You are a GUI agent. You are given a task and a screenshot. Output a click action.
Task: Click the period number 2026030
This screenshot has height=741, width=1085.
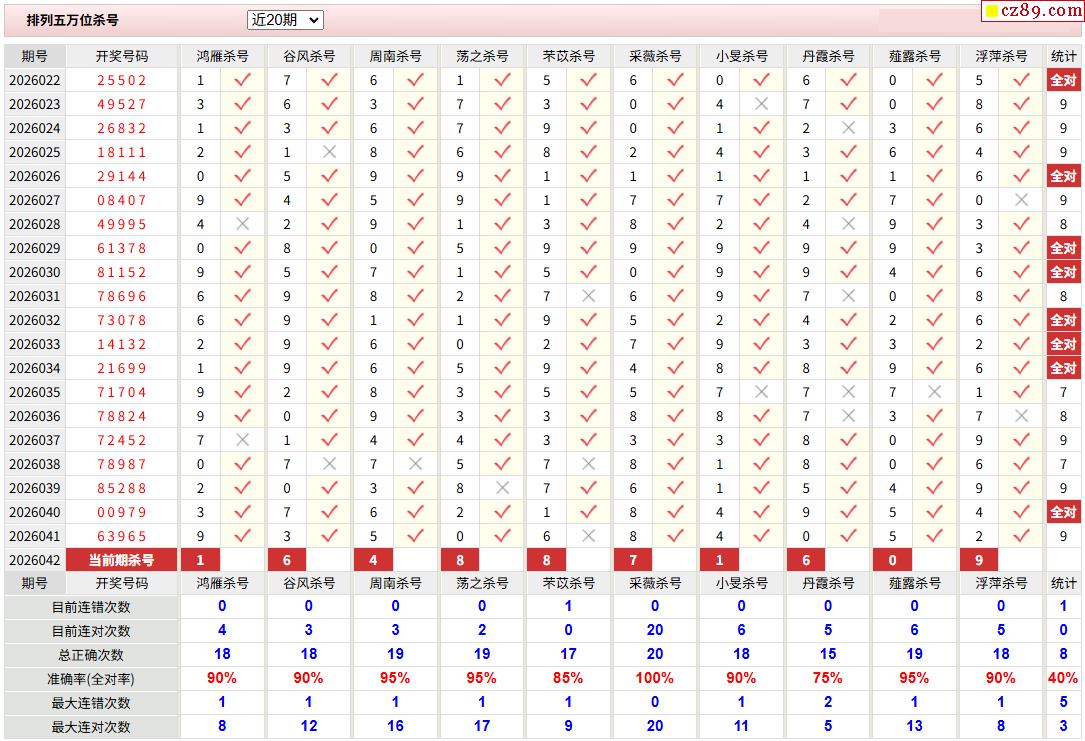pos(35,272)
